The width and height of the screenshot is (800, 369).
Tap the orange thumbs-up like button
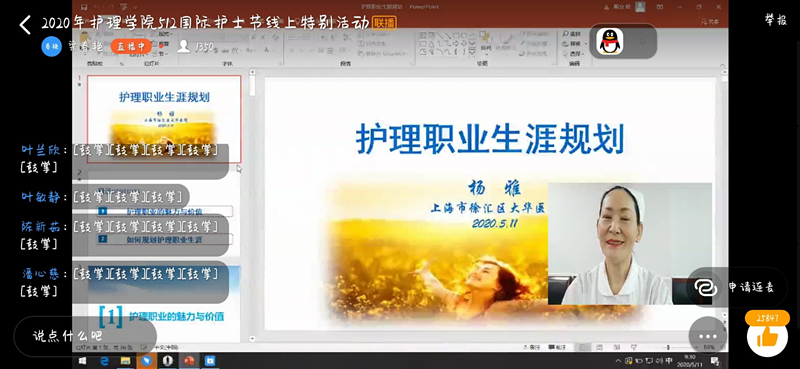pos(767,337)
